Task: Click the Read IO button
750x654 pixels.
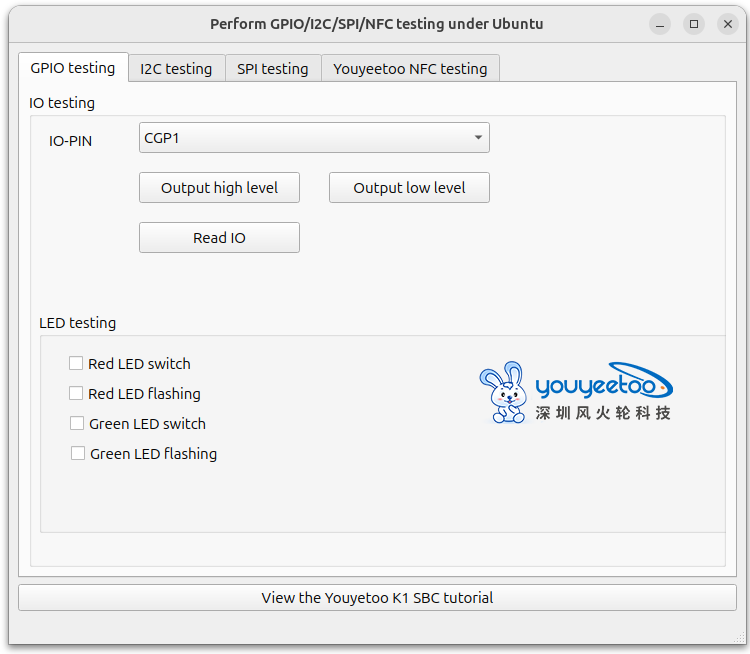Action: 219,238
